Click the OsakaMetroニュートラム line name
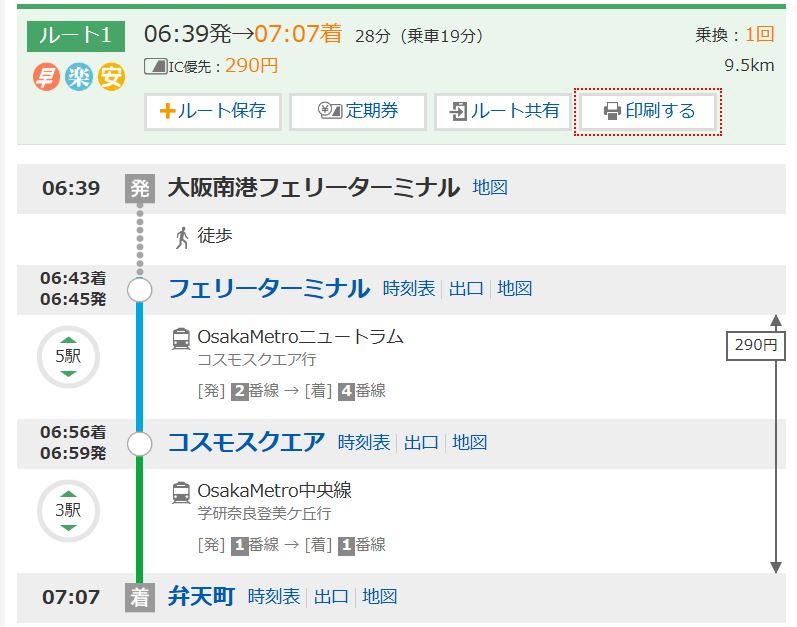This screenshot has height=627, width=797. 300,337
